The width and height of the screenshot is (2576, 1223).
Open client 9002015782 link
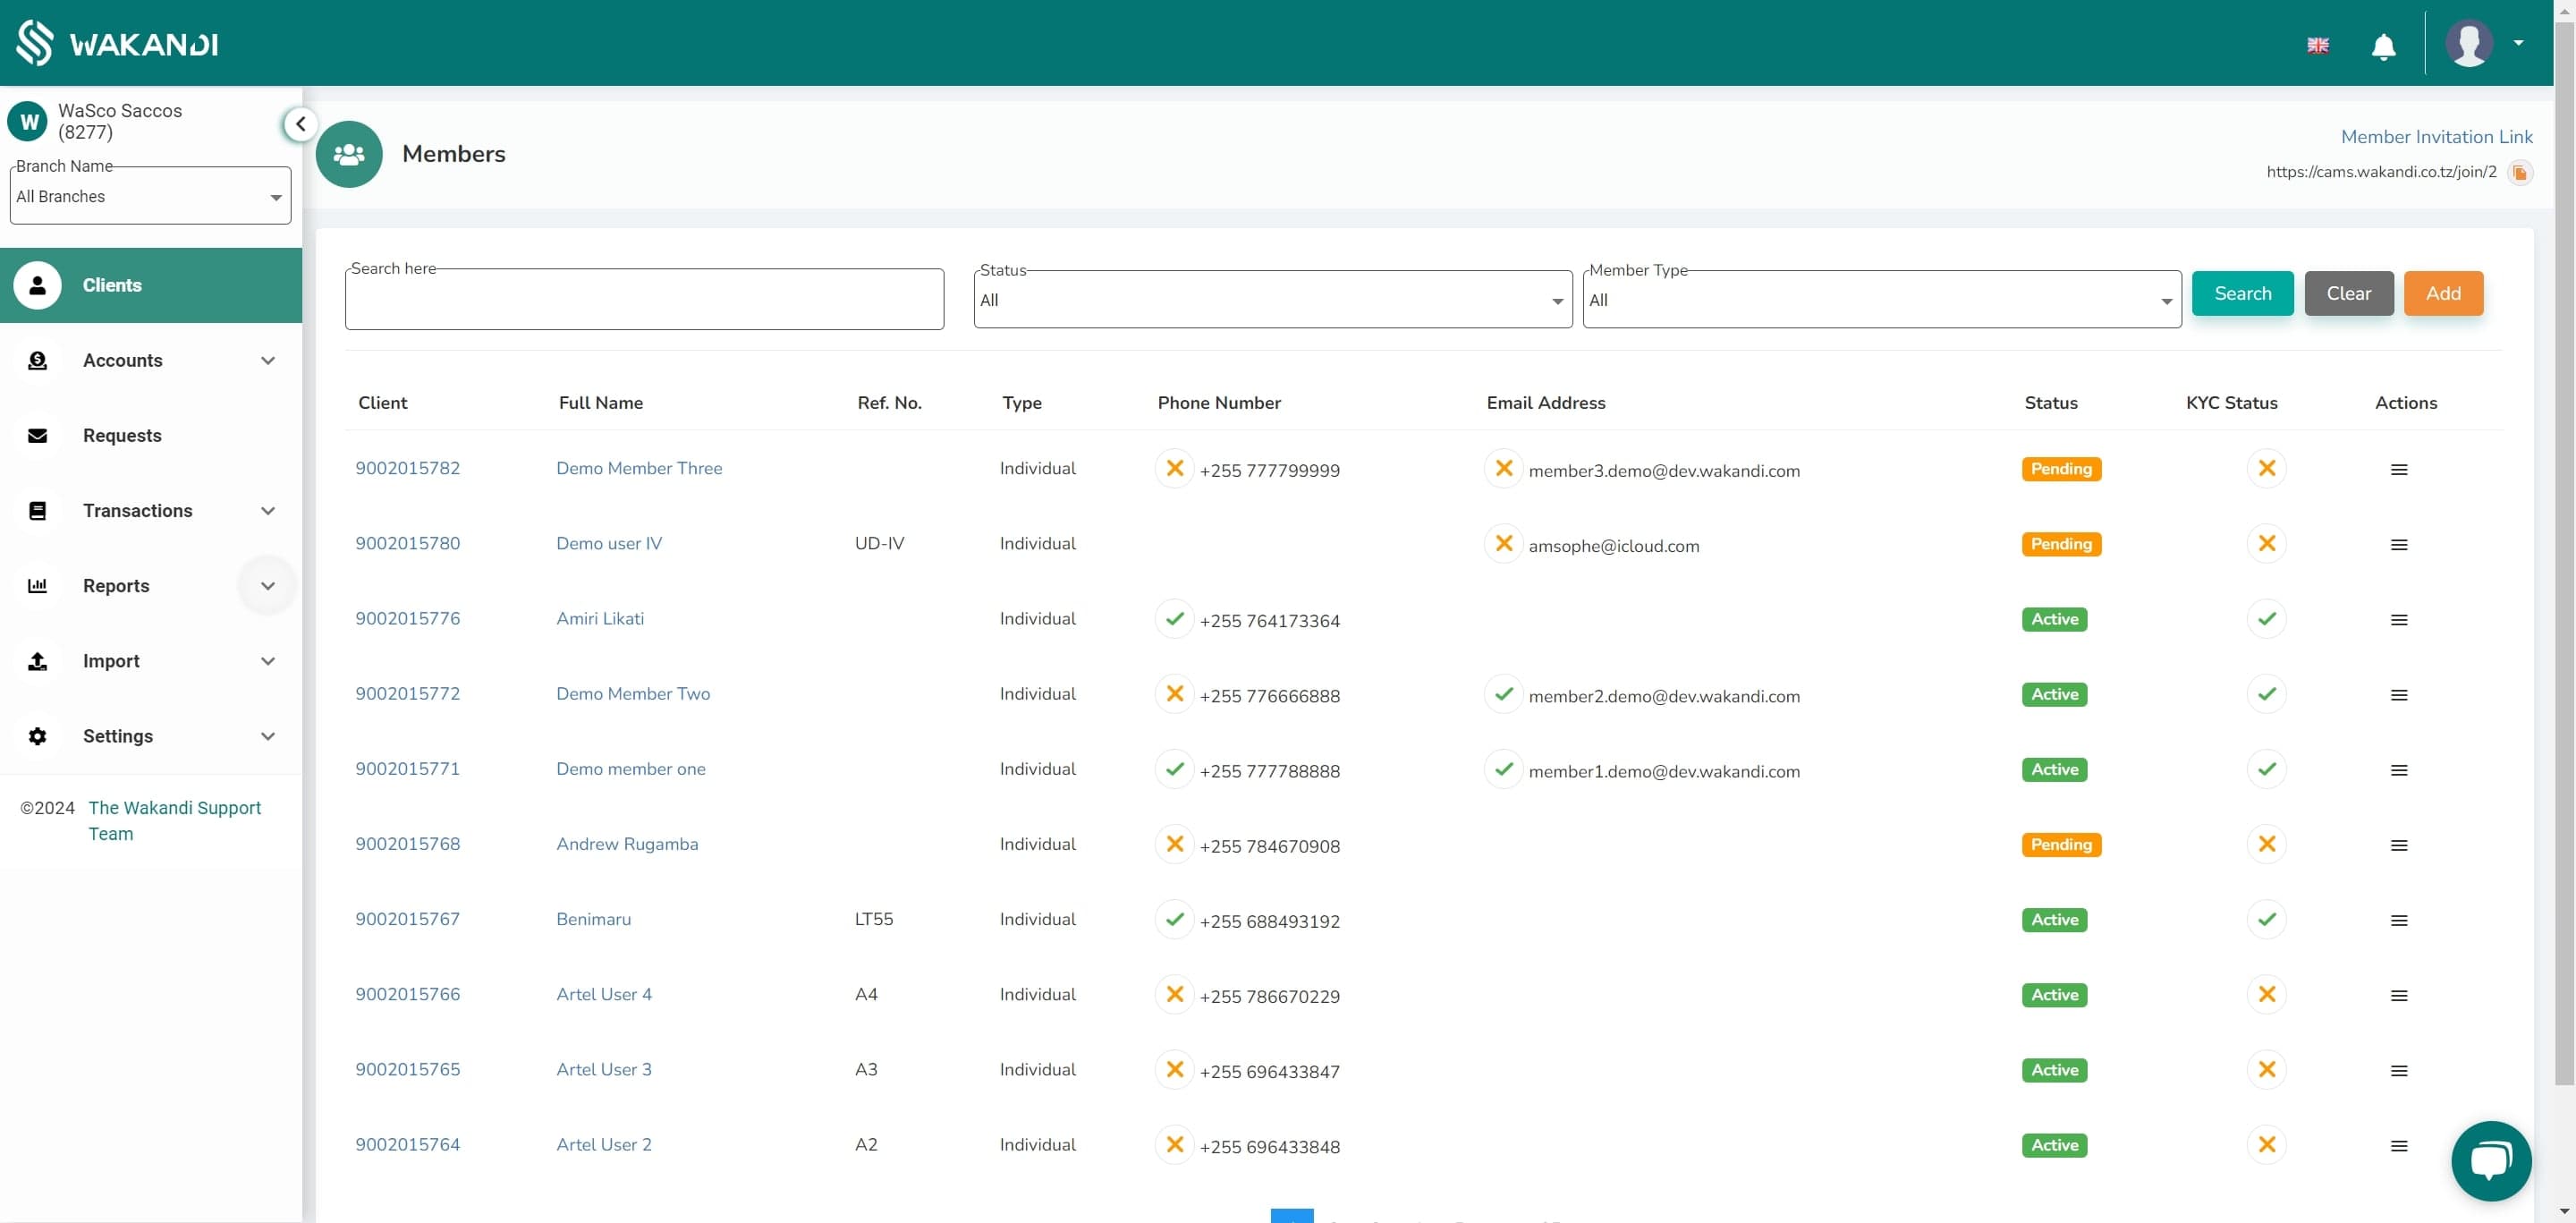[x=407, y=468]
